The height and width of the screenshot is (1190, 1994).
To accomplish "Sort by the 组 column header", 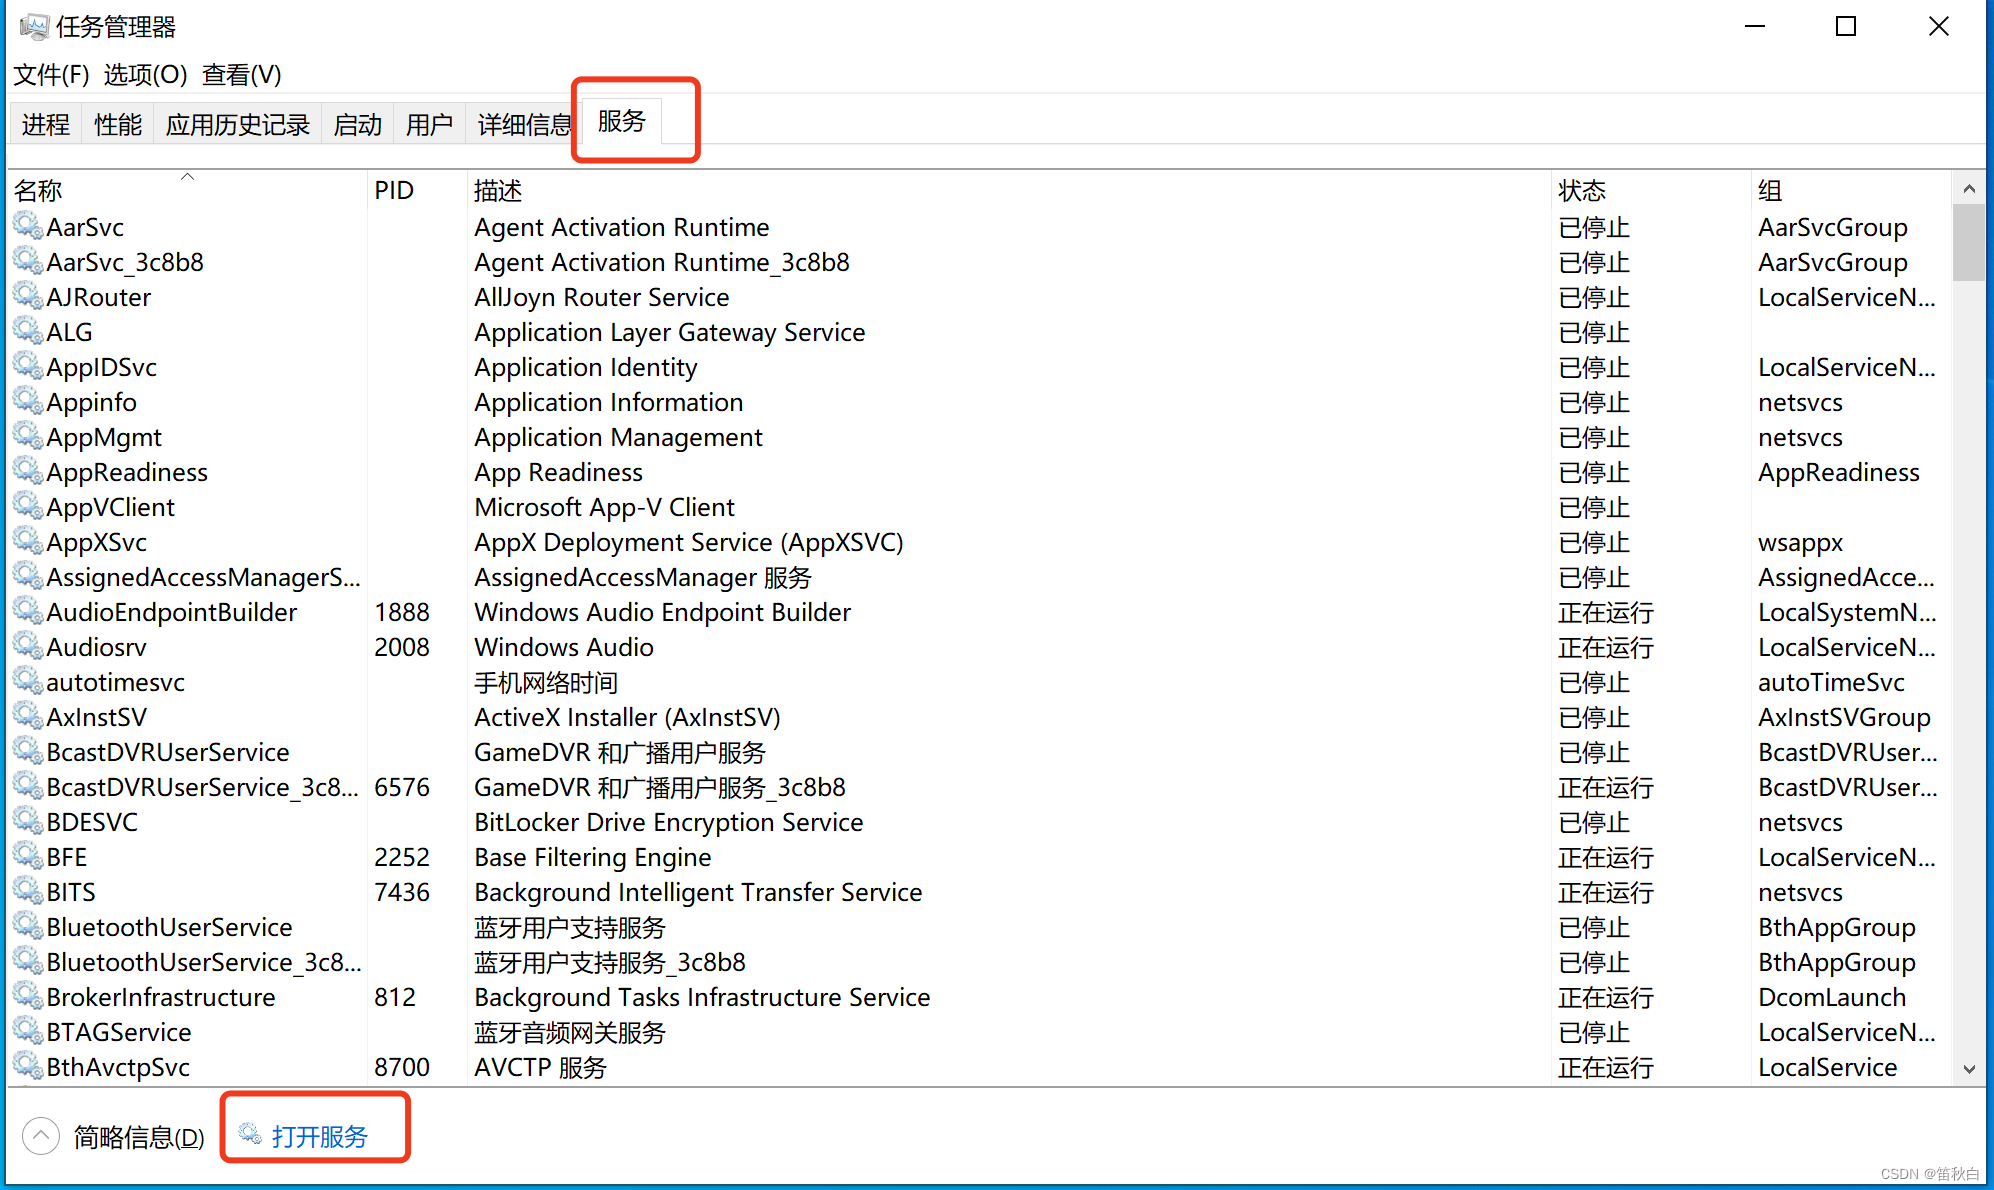I will click(1851, 190).
